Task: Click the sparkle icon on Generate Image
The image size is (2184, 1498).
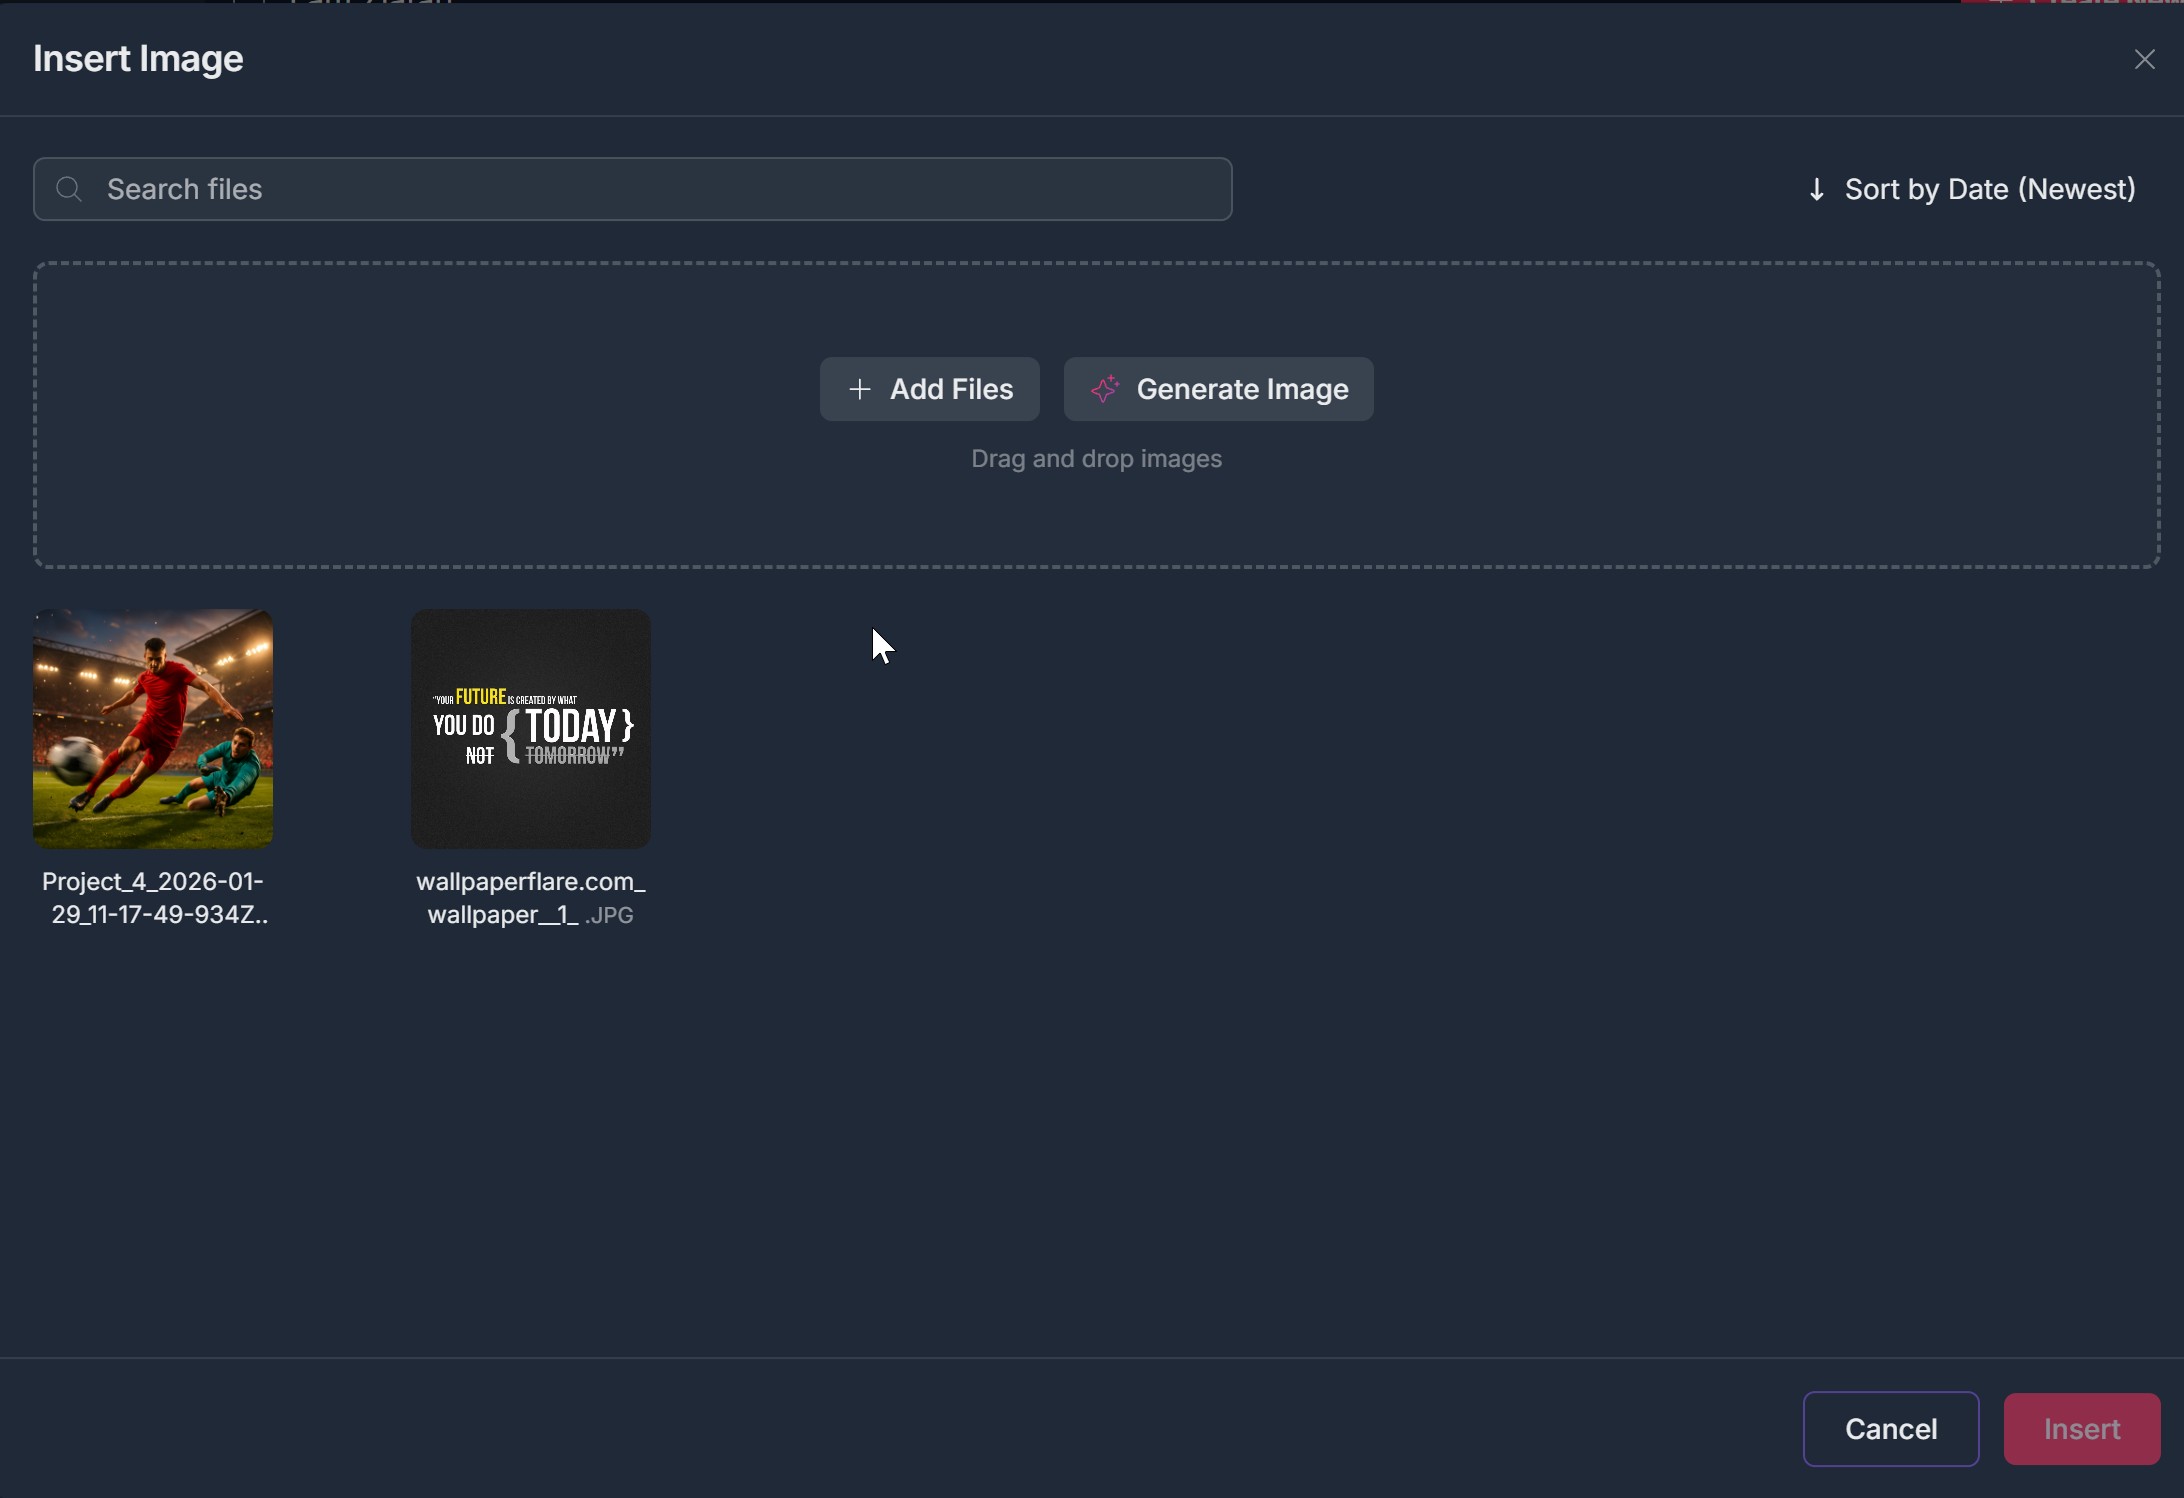Action: [x=1104, y=389]
